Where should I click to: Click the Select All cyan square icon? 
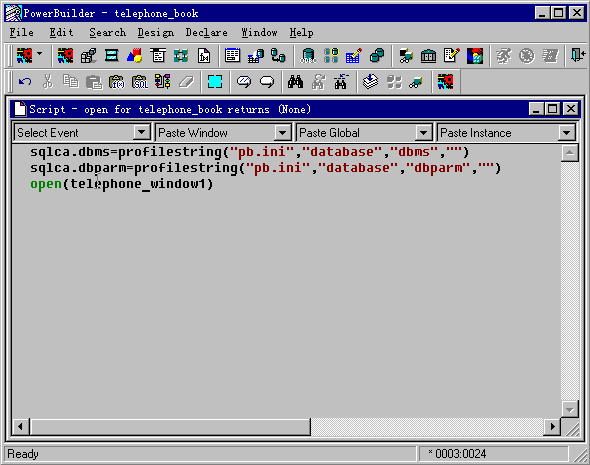pyautogui.click(x=215, y=82)
